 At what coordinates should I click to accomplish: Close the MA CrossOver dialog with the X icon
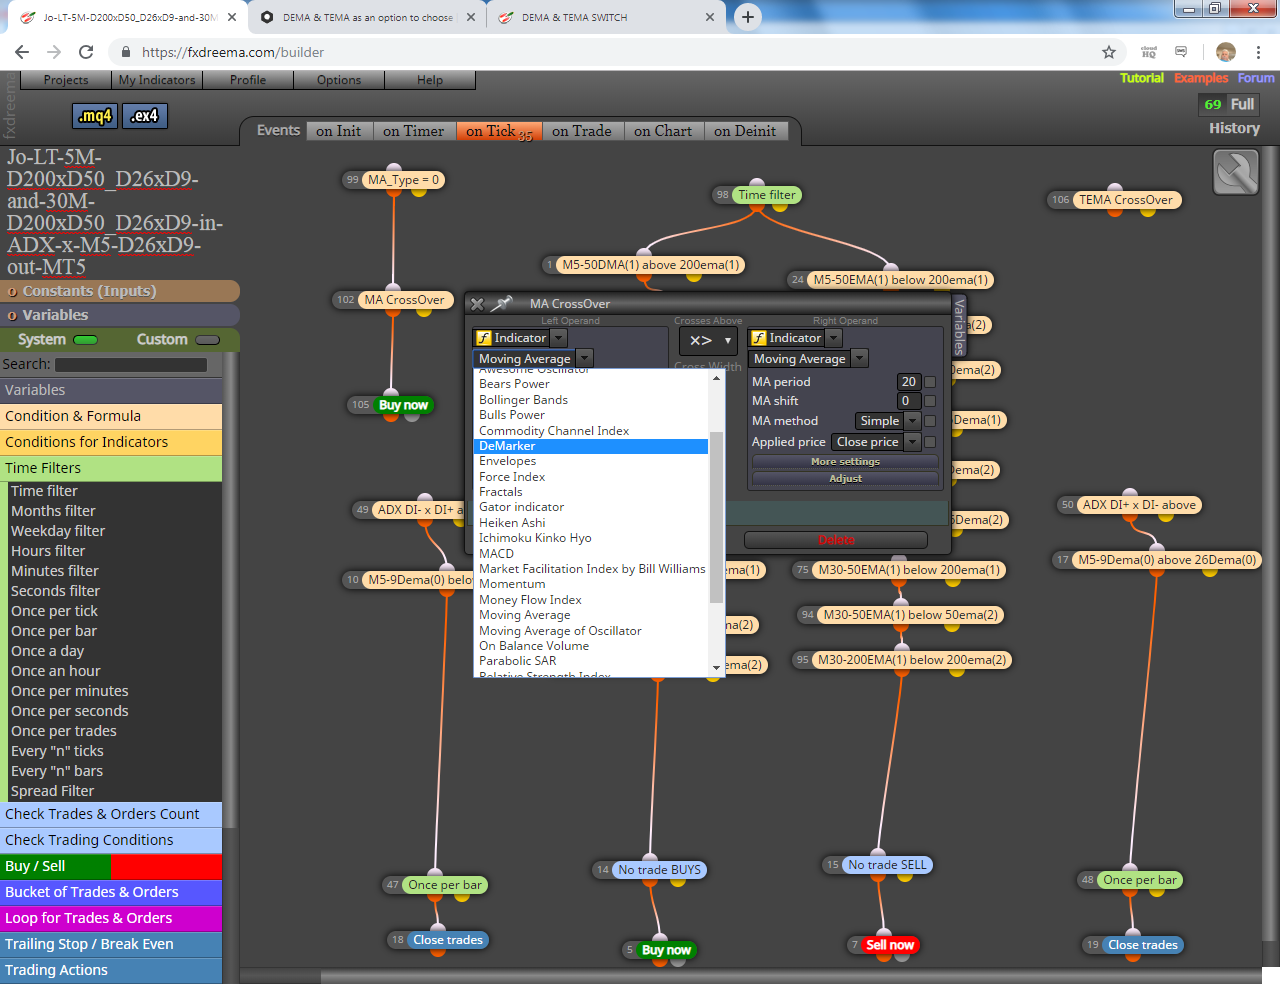(x=477, y=304)
